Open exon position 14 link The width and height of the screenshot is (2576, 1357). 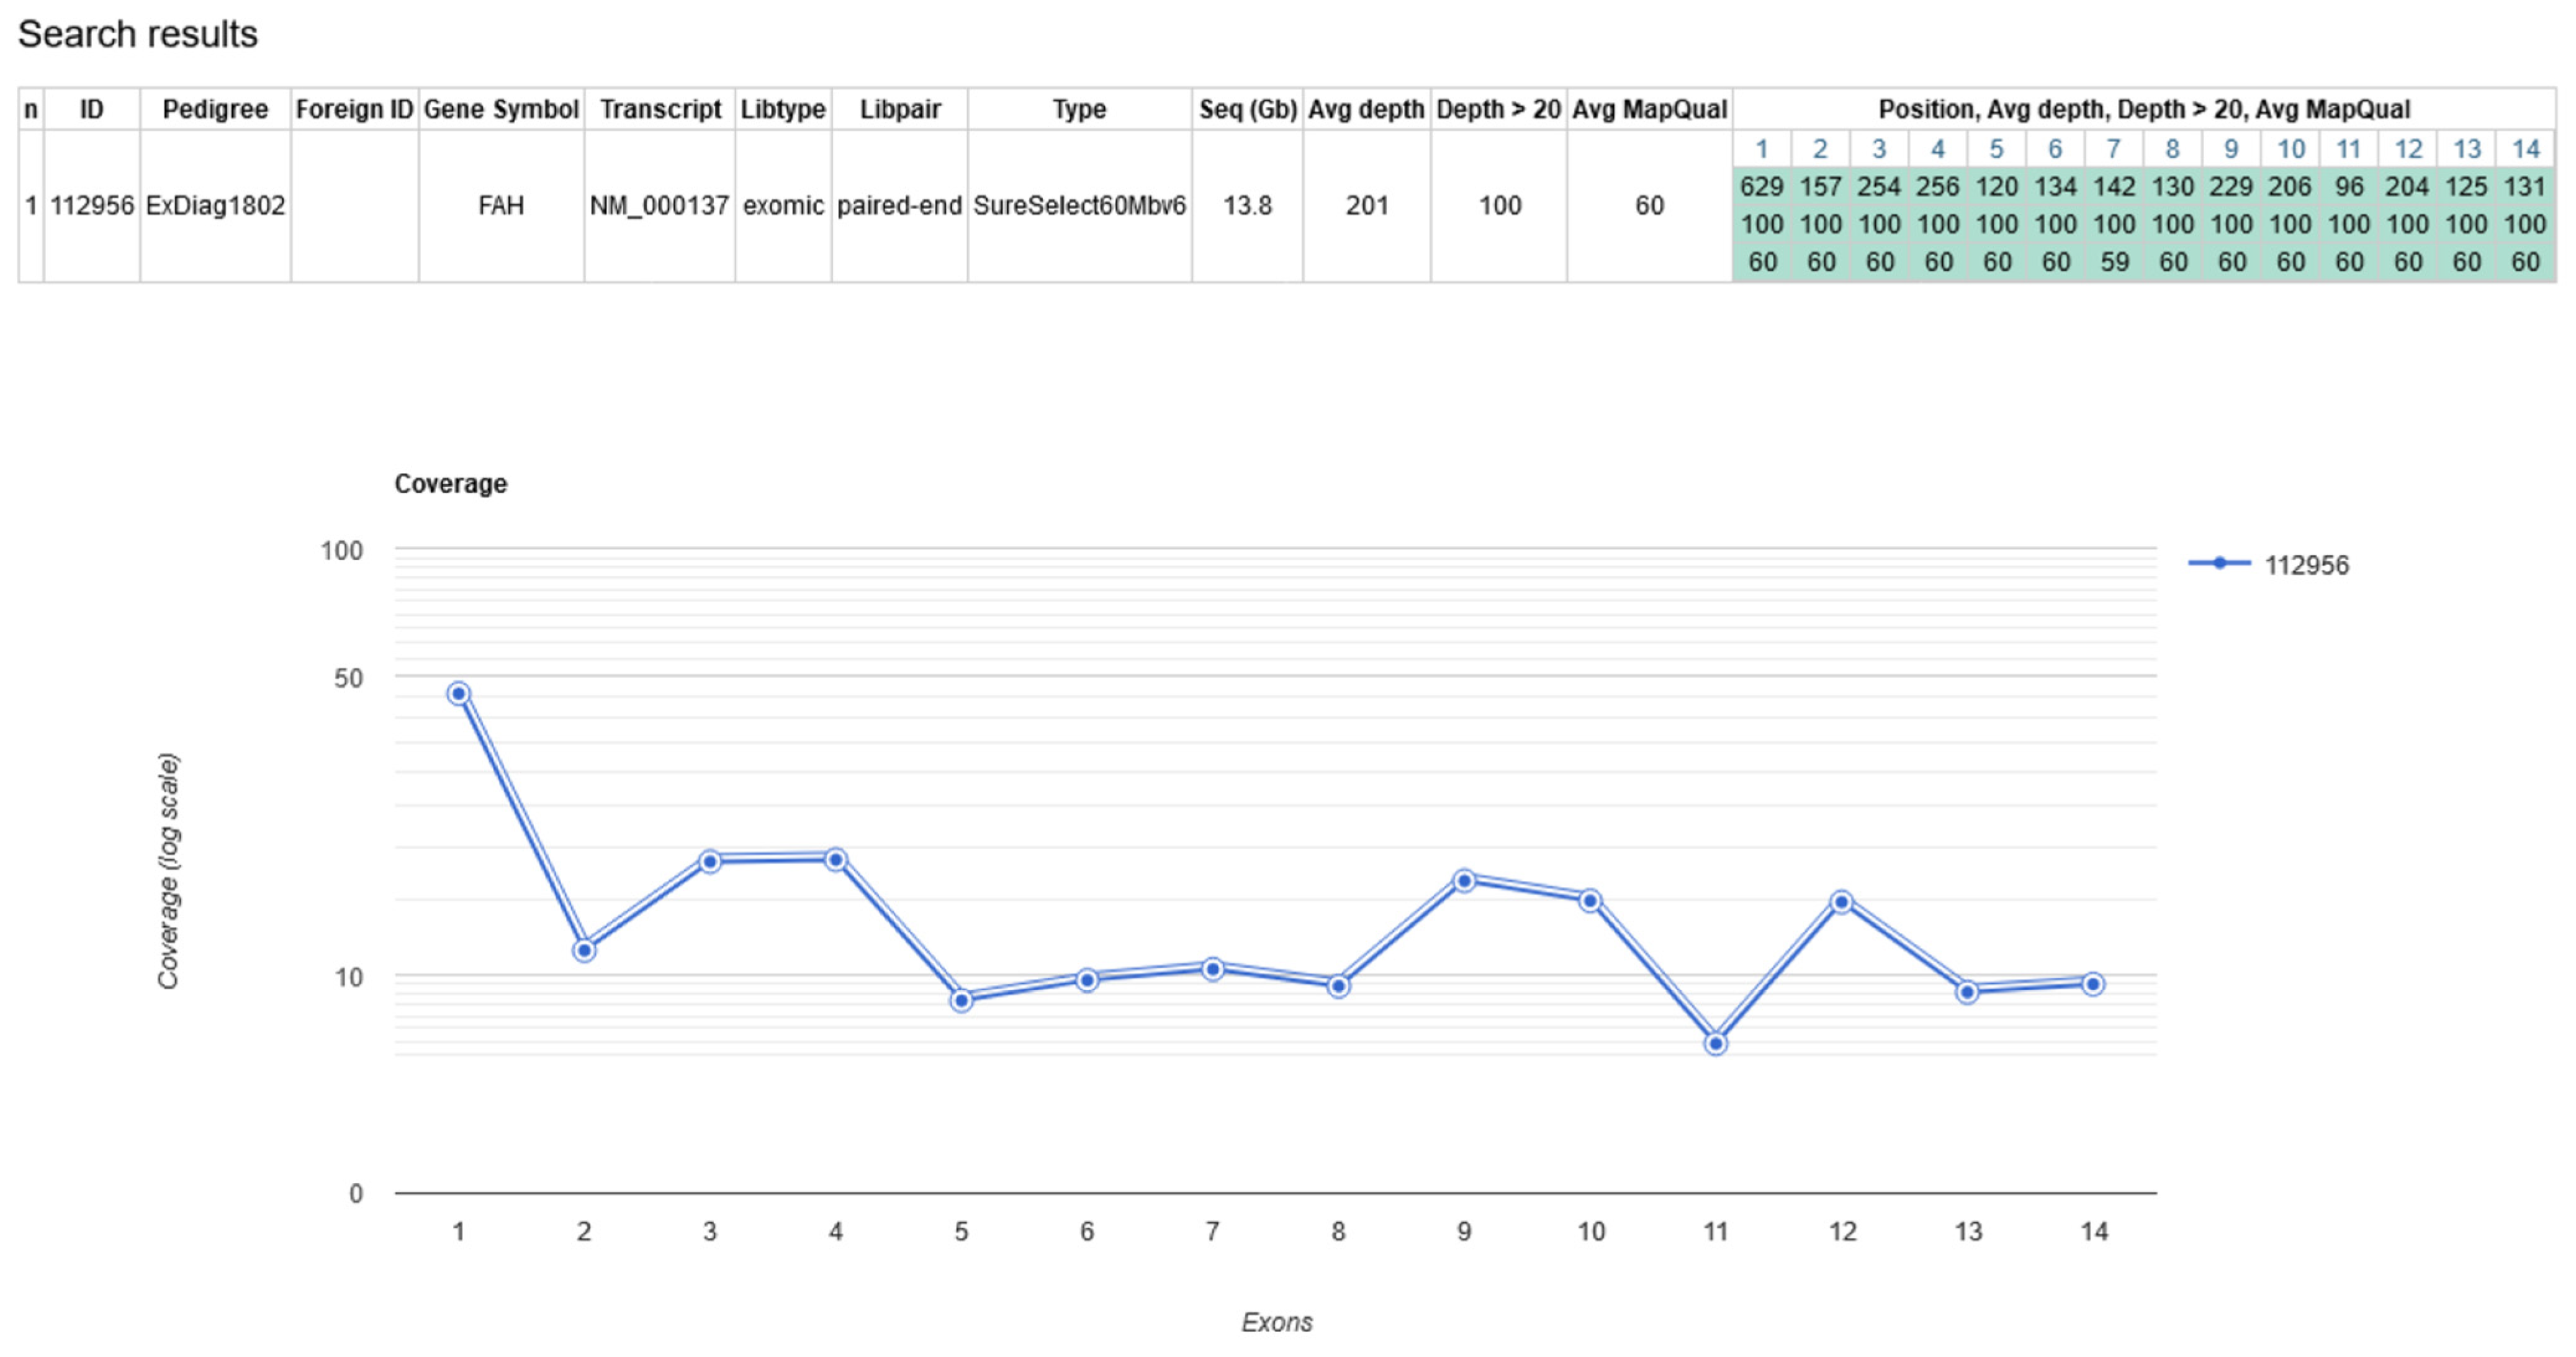2526,149
